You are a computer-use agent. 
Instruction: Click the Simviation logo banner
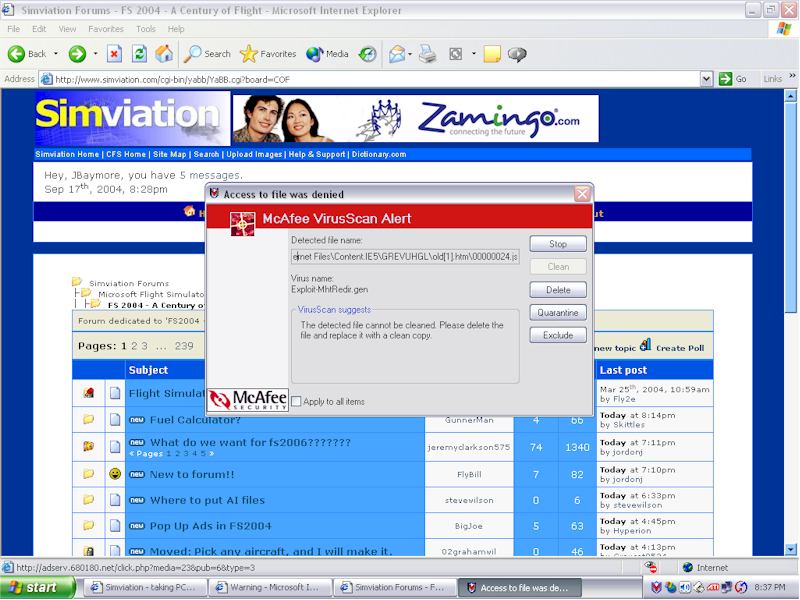pyautogui.click(x=132, y=118)
